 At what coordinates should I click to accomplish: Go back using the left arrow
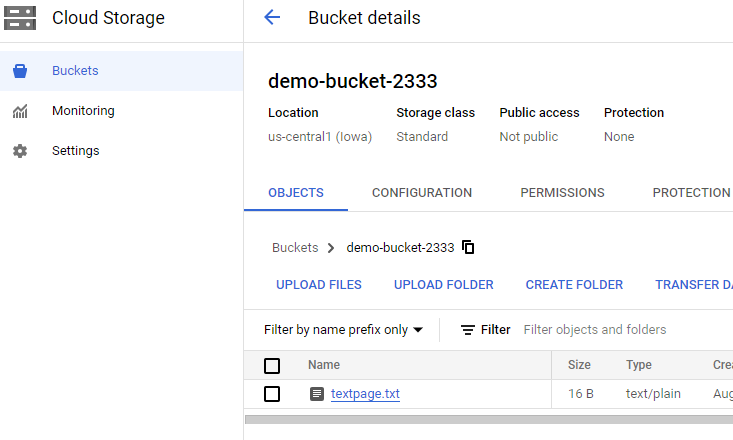pyautogui.click(x=272, y=18)
